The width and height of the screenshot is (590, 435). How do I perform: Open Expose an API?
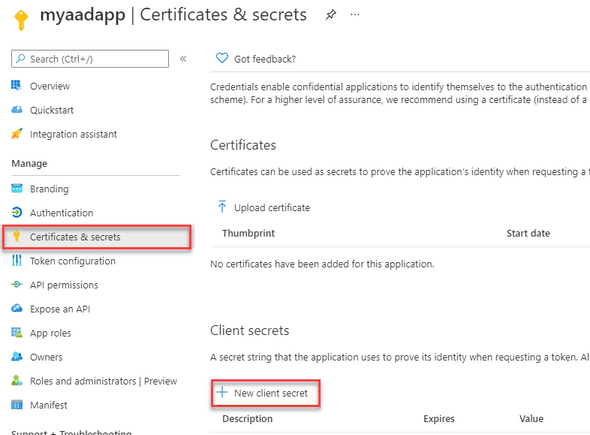pyautogui.click(x=60, y=309)
